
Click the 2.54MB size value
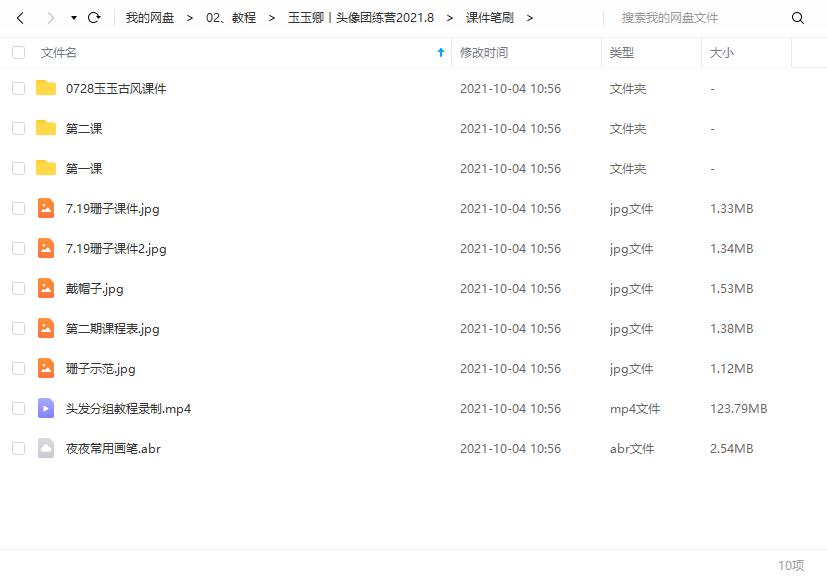pyautogui.click(x=732, y=449)
